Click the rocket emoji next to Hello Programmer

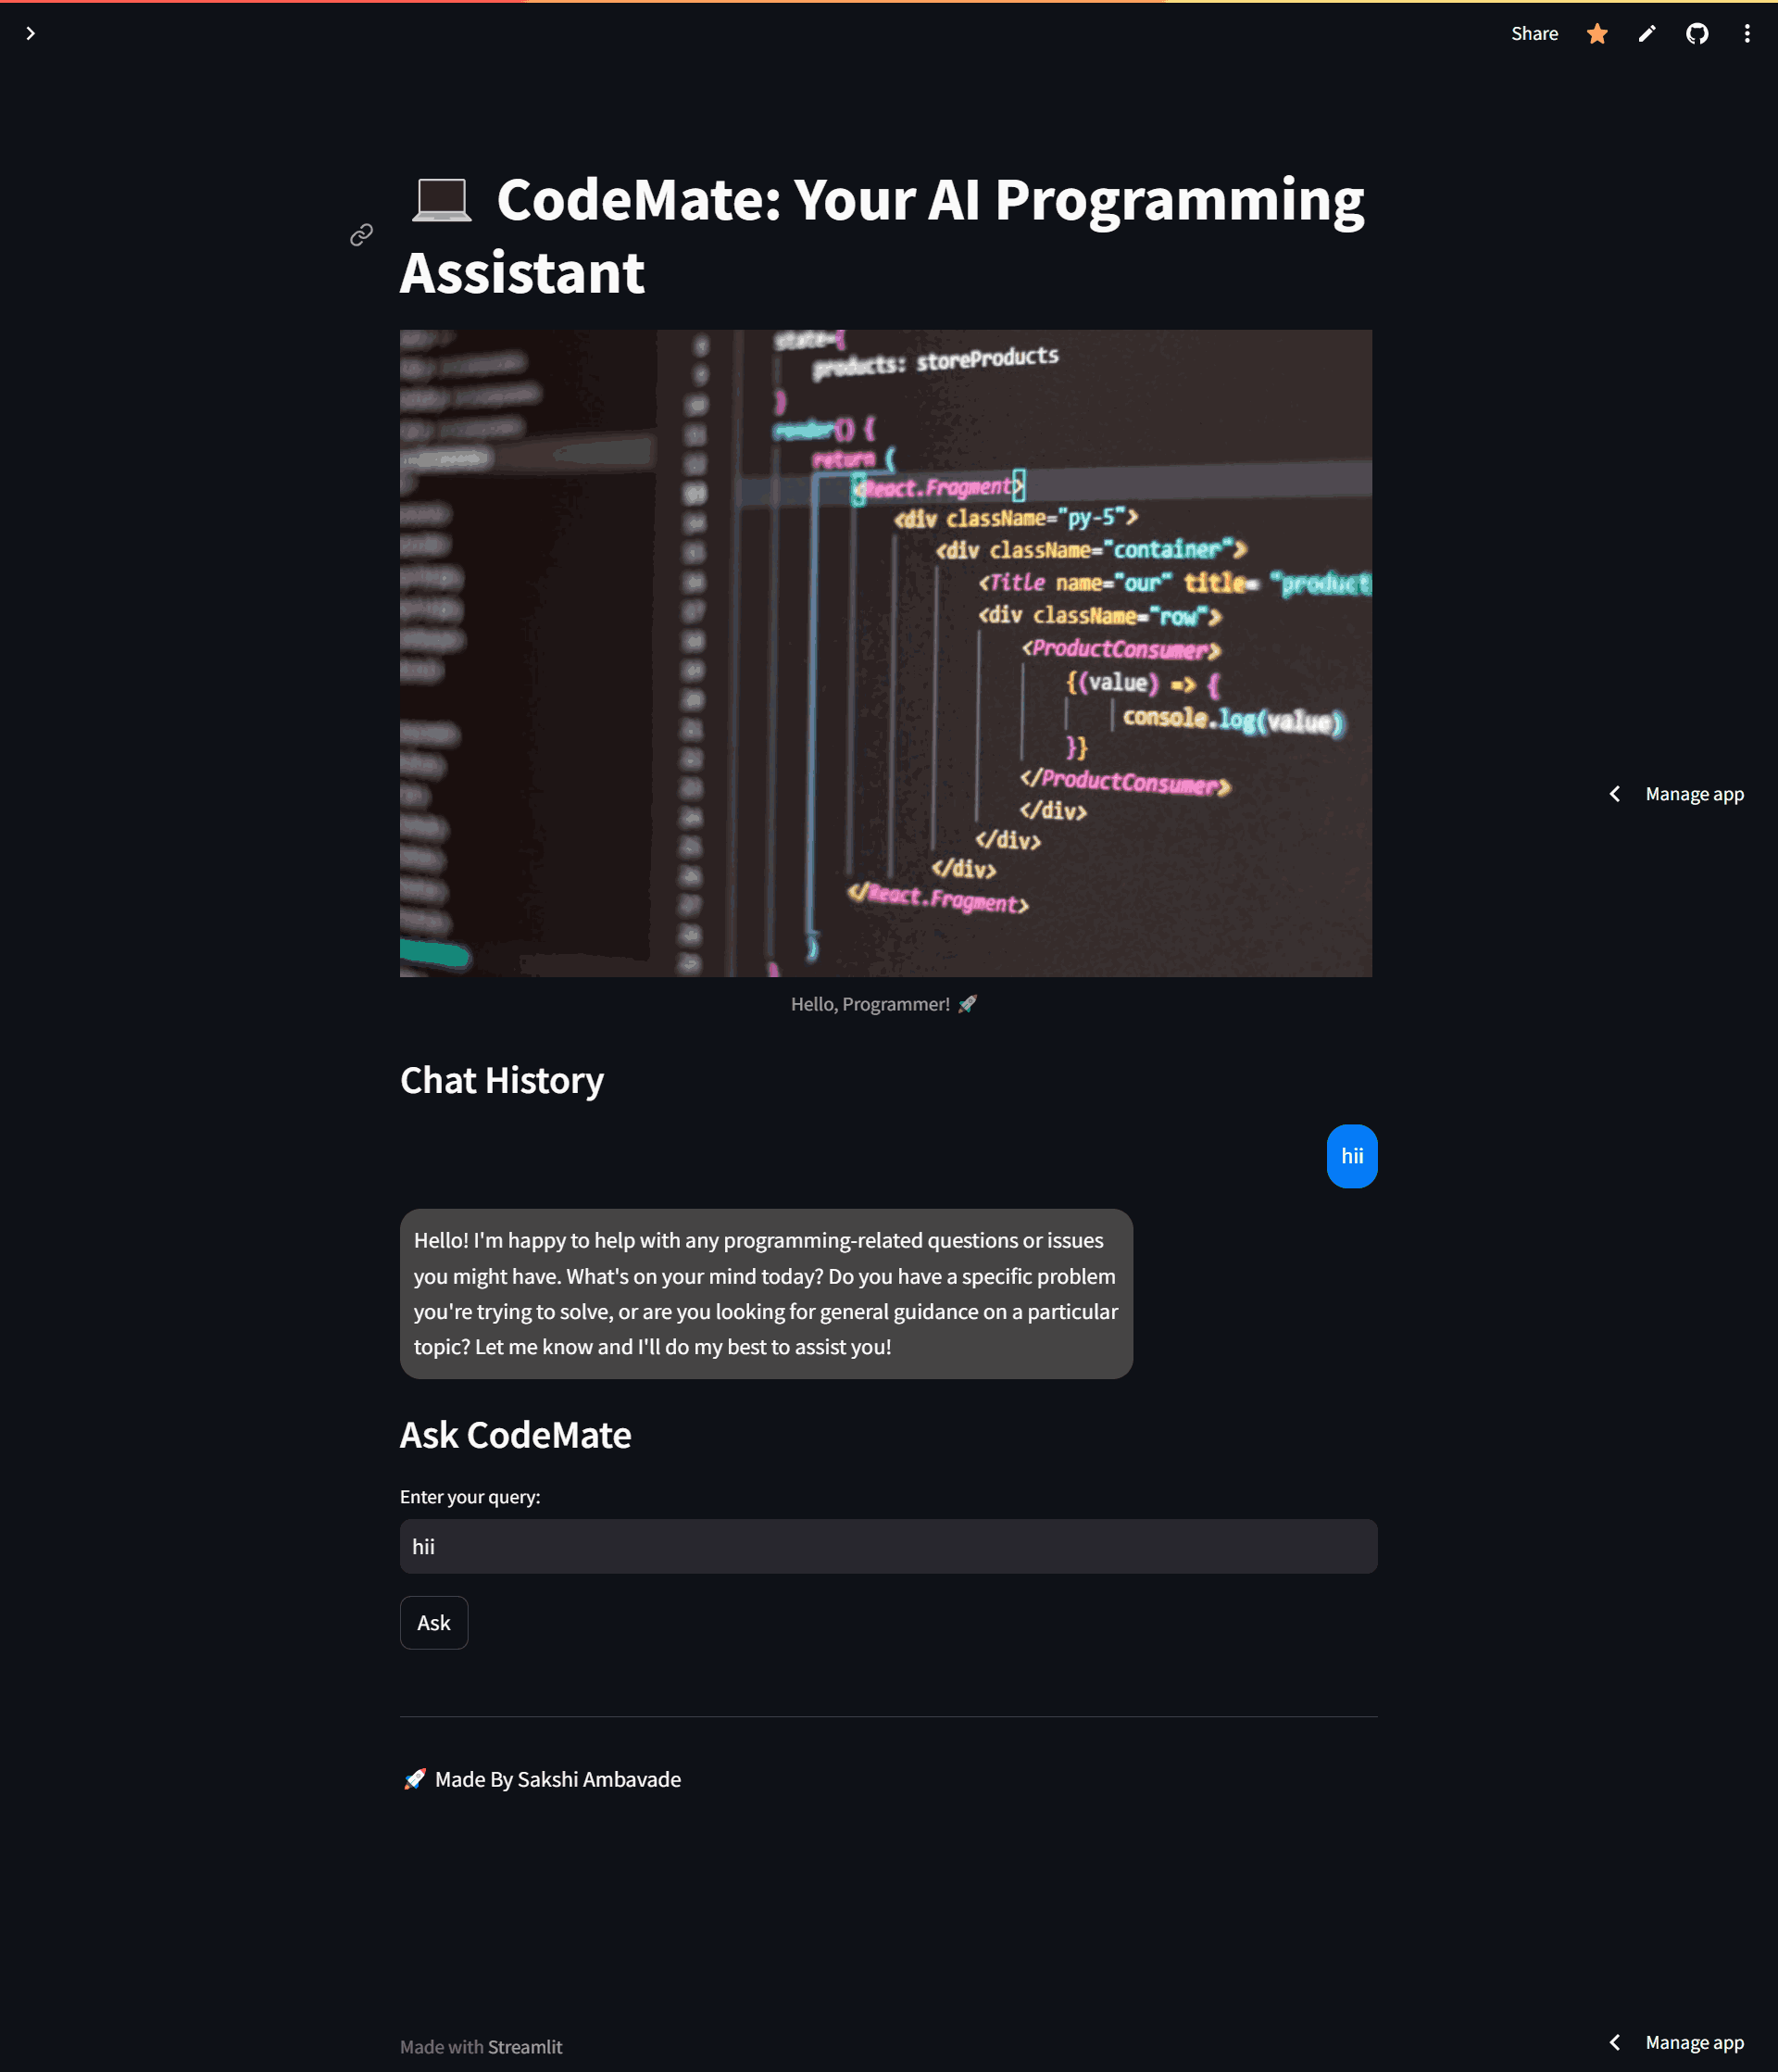[x=967, y=1003]
